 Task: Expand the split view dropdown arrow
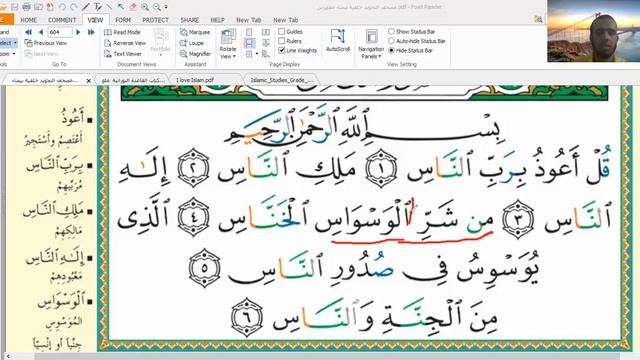[x=257, y=54]
